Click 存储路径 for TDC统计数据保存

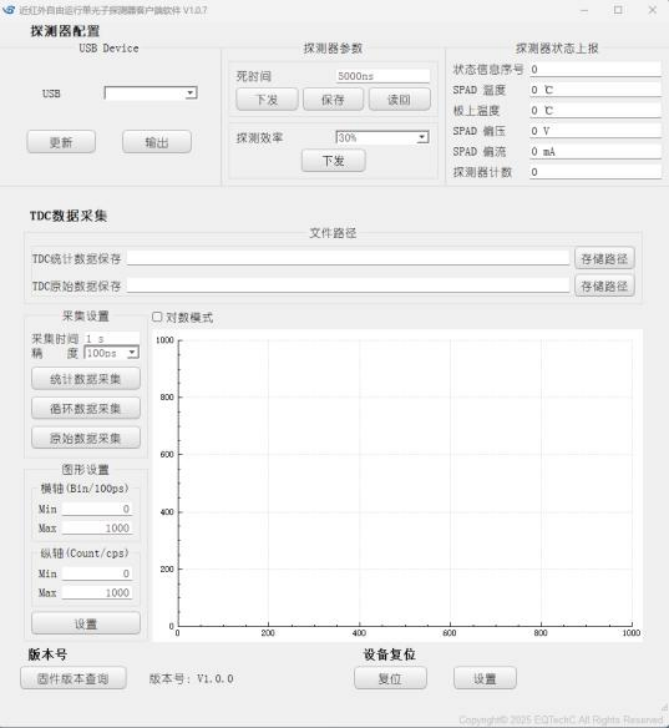(x=604, y=259)
